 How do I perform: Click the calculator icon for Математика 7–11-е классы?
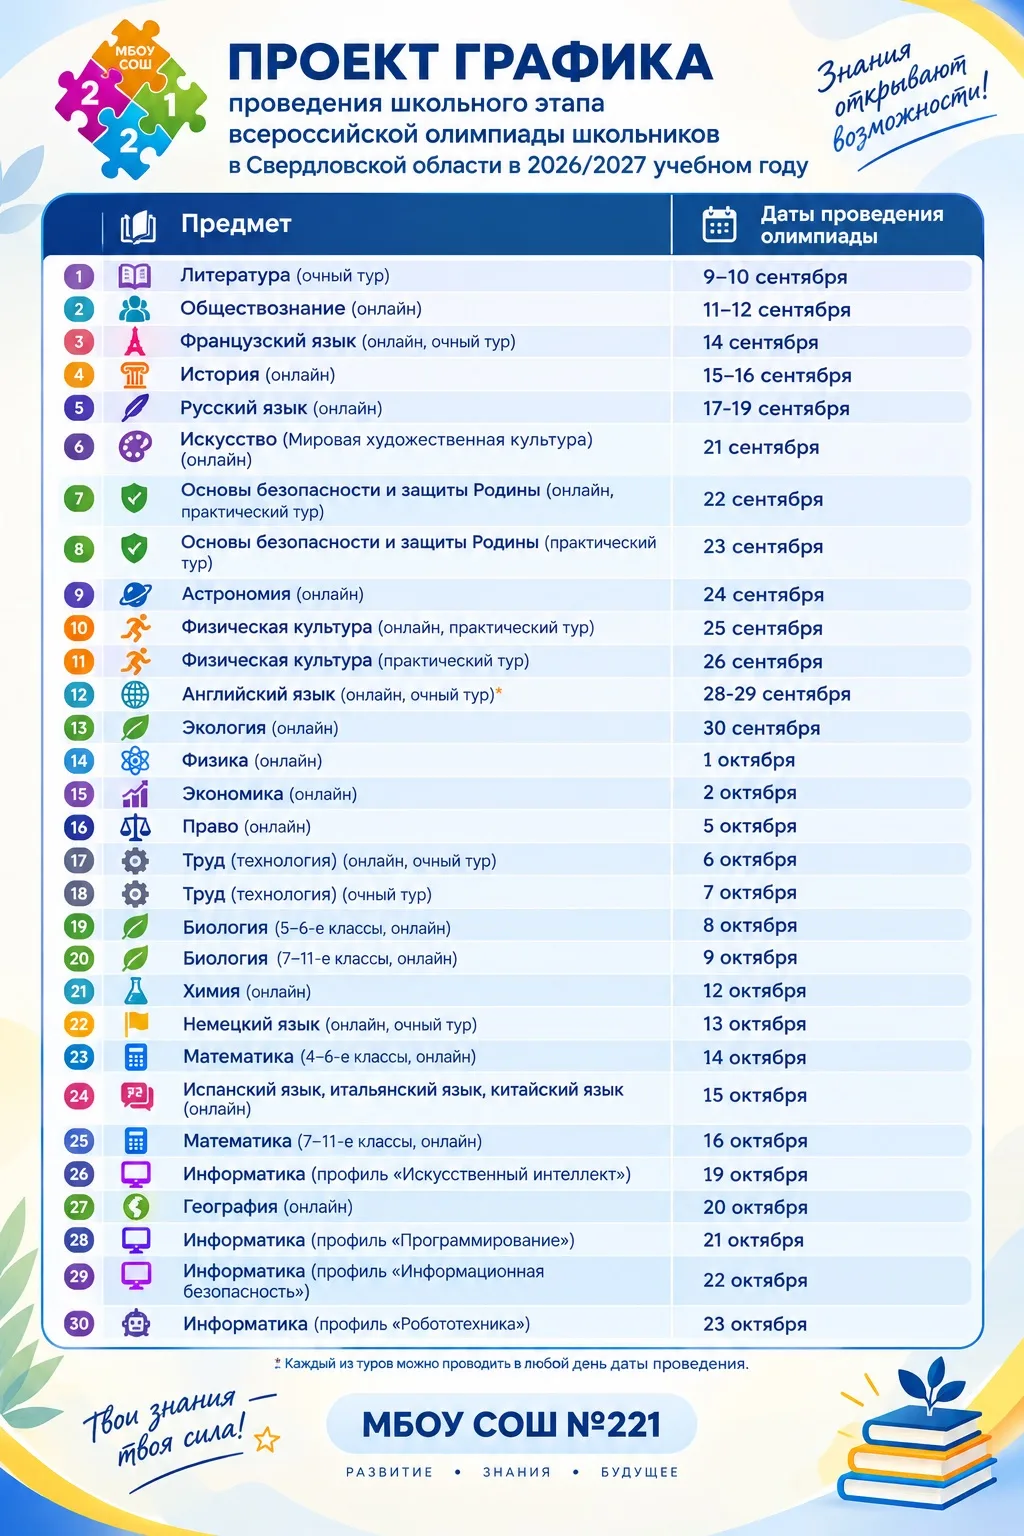[x=135, y=1141]
